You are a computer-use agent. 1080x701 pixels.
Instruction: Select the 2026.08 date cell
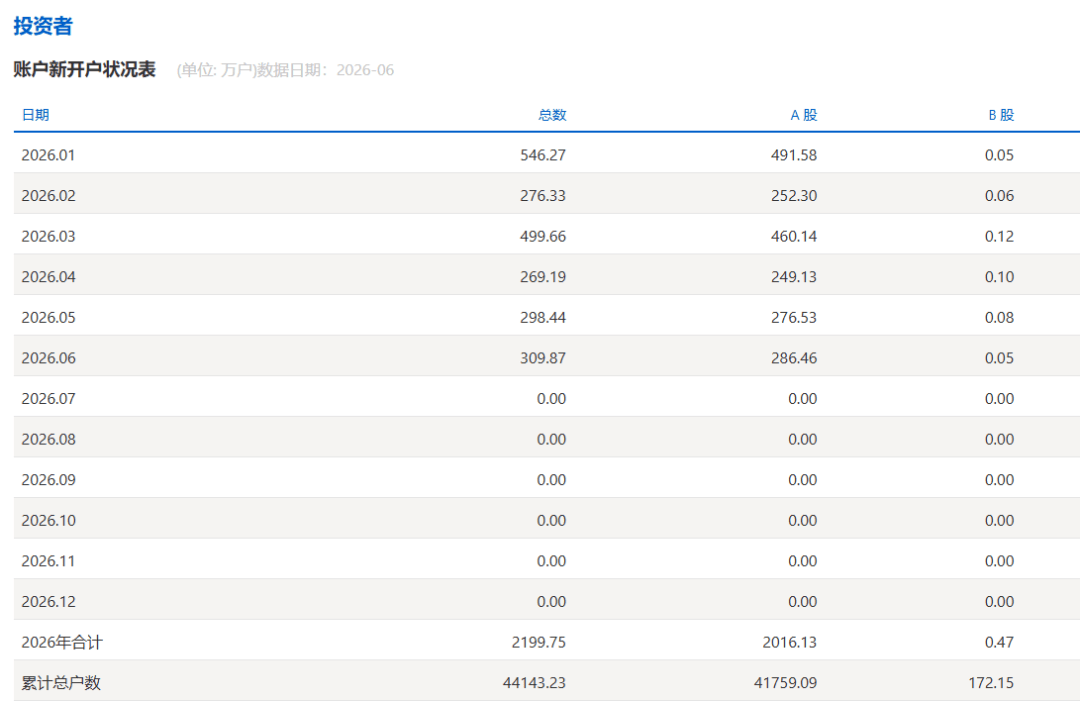click(x=48, y=439)
